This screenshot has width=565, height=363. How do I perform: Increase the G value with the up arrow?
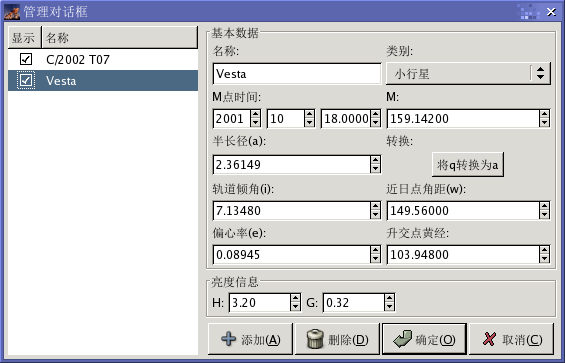tap(389, 298)
